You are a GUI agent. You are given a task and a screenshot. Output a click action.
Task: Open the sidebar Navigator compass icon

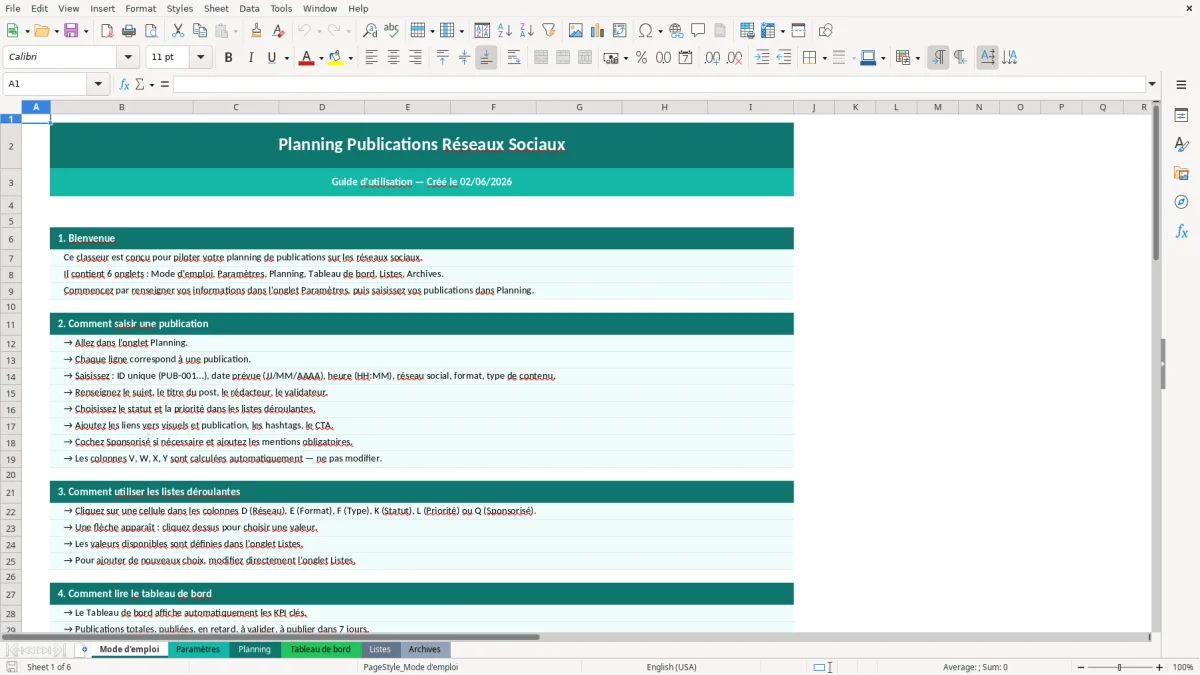click(x=1181, y=203)
